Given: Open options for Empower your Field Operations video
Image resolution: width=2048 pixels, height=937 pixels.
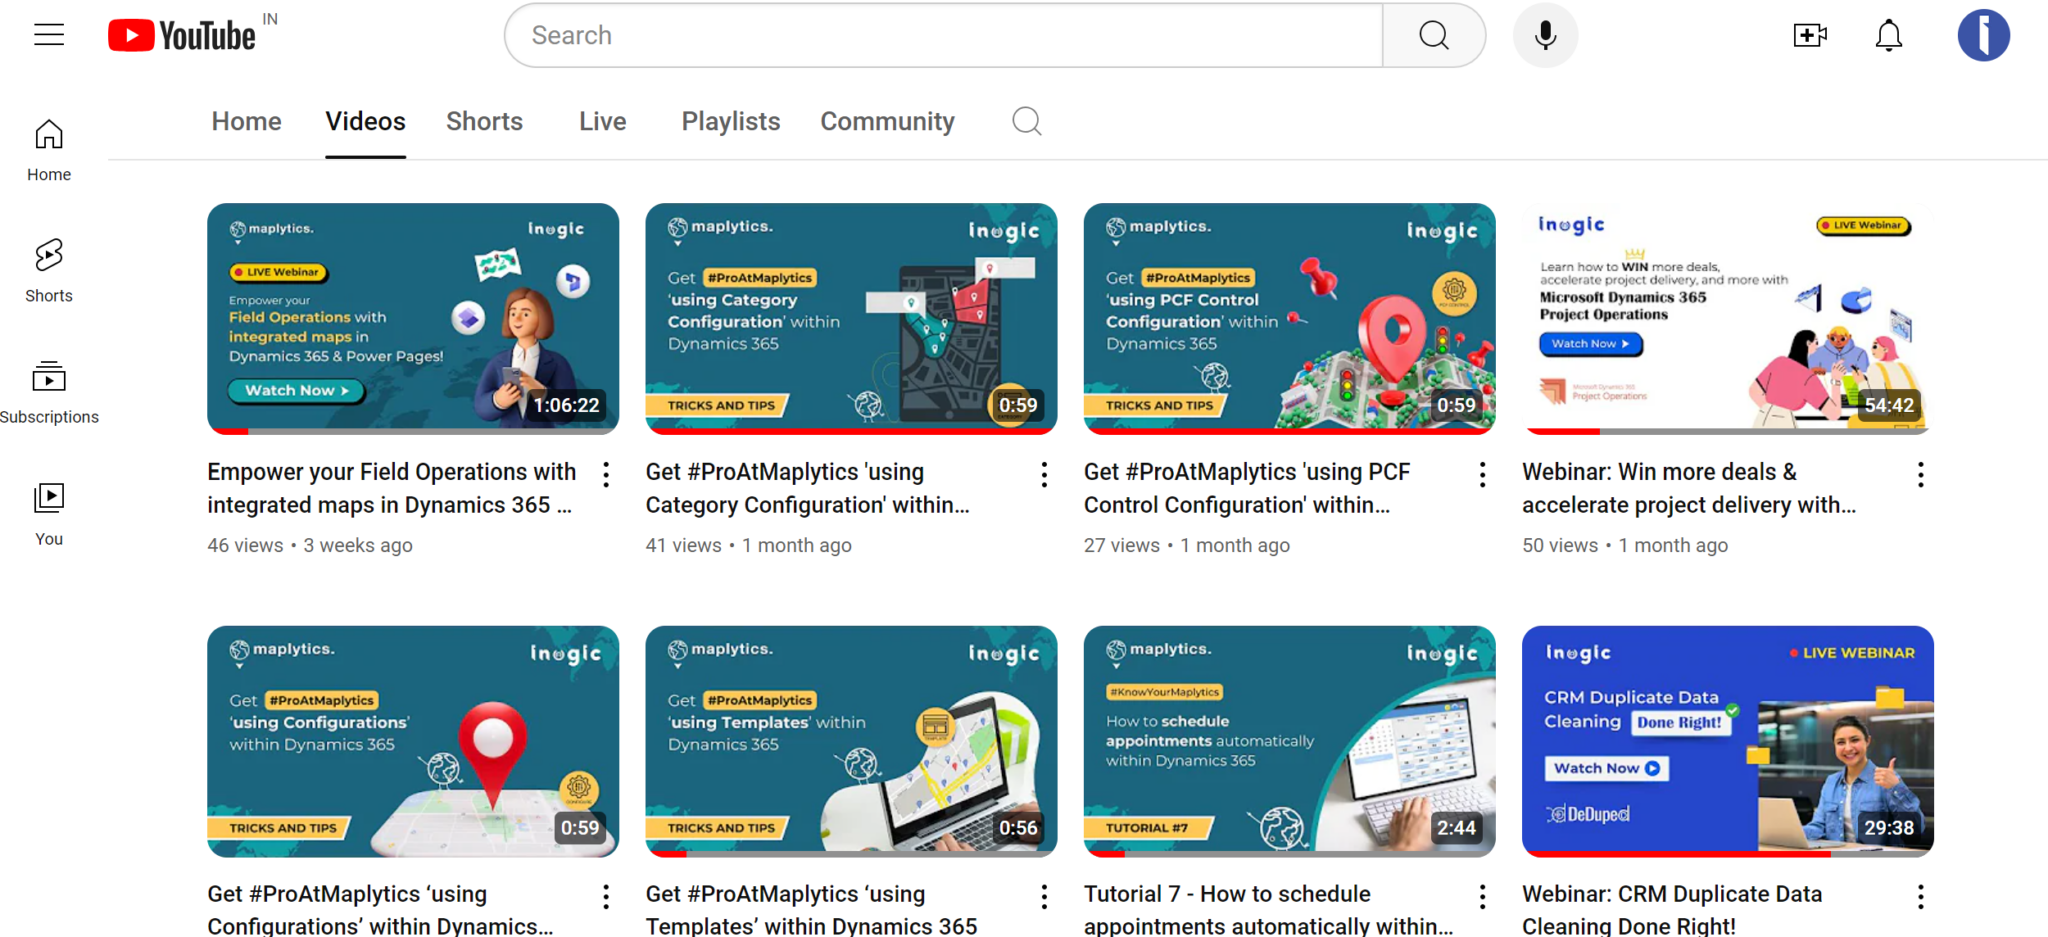Looking at the screenshot, I should [606, 475].
